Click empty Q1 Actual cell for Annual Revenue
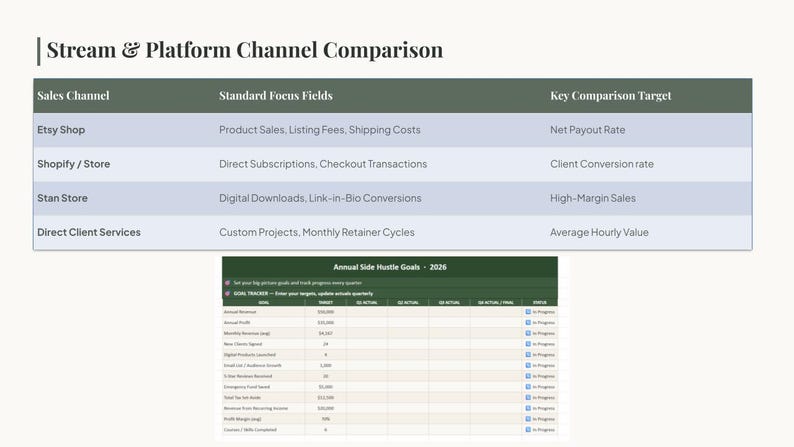The image size is (794, 447). [367, 312]
